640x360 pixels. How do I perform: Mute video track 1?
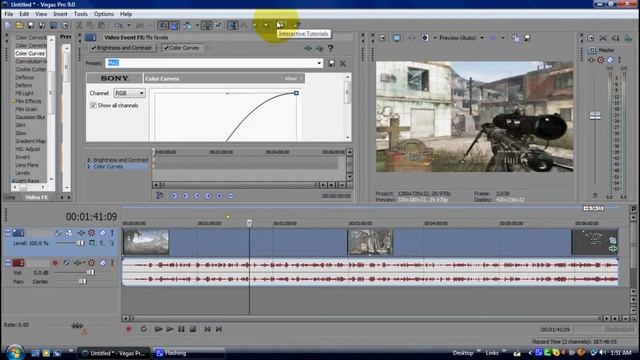point(102,233)
